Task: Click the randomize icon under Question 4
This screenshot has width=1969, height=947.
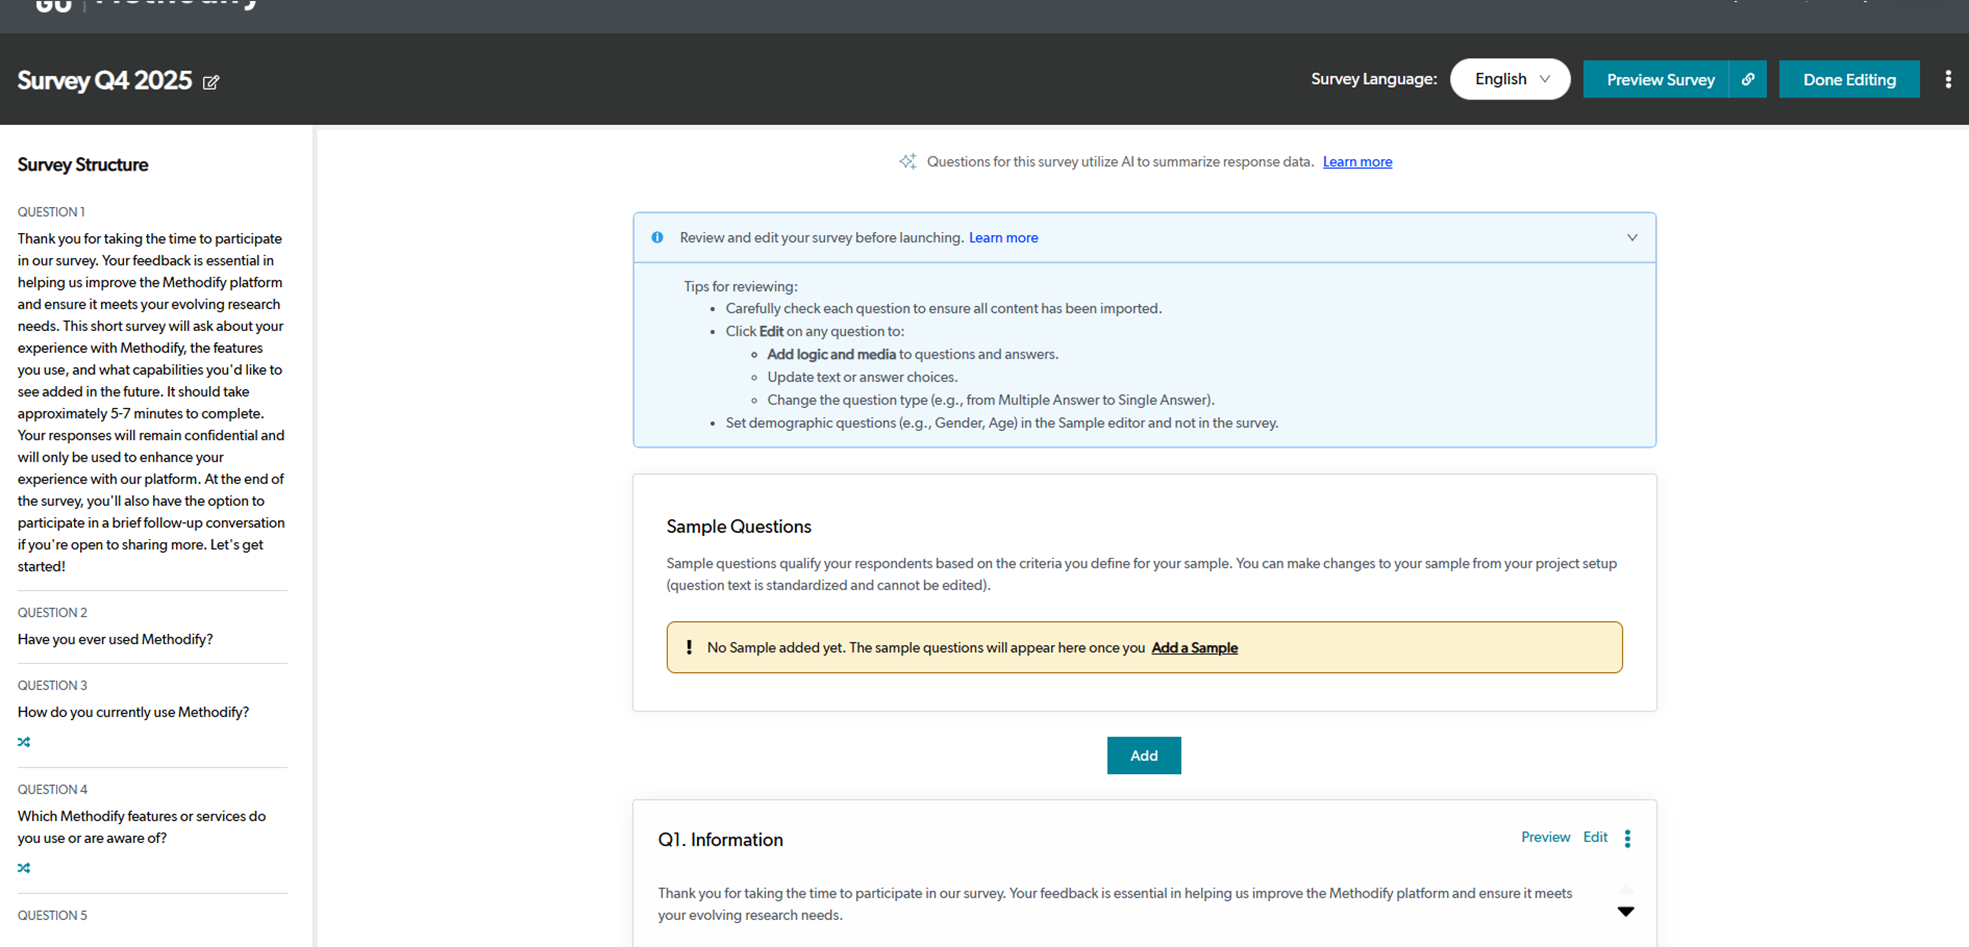Action: (24, 868)
